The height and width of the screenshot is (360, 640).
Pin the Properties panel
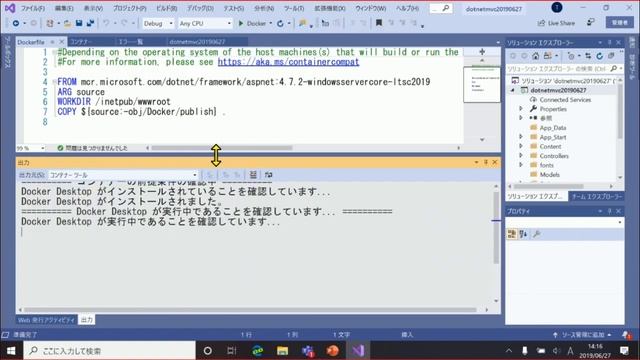pyautogui.click(x=609, y=211)
